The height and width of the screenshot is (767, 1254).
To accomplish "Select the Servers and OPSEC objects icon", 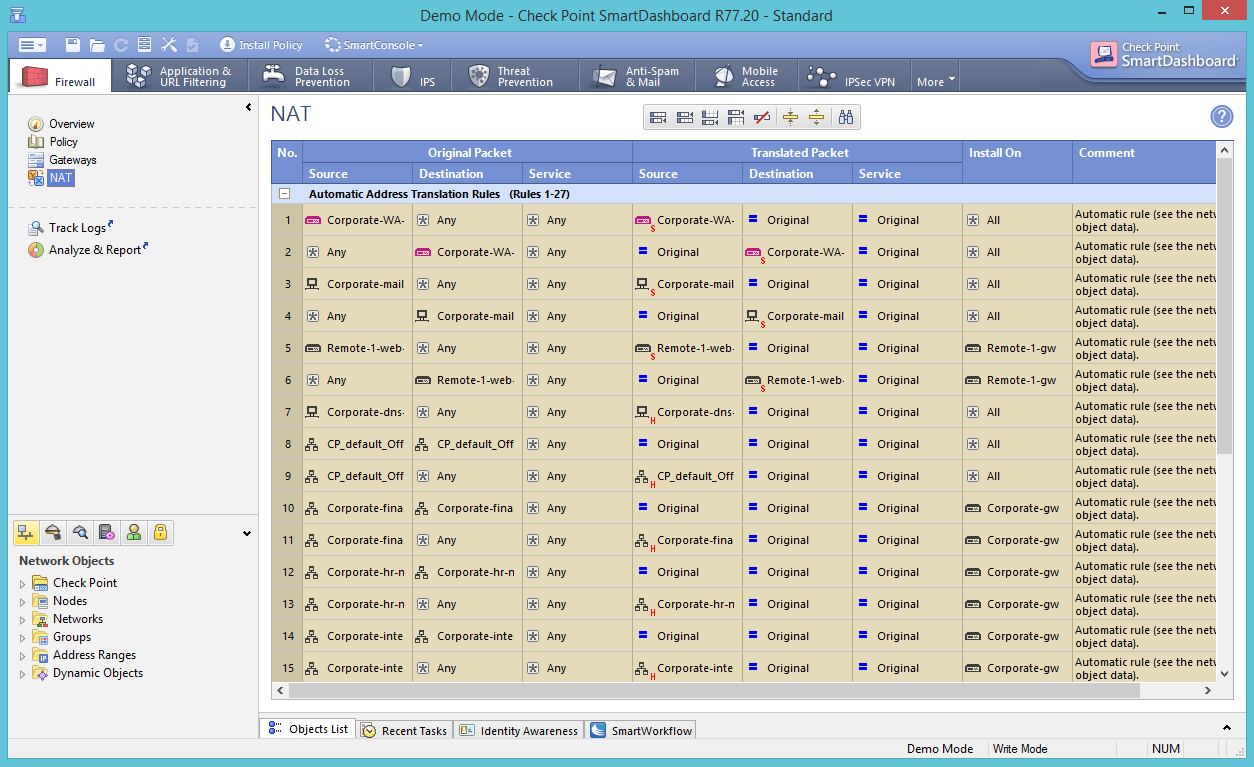I will [107, 533].
